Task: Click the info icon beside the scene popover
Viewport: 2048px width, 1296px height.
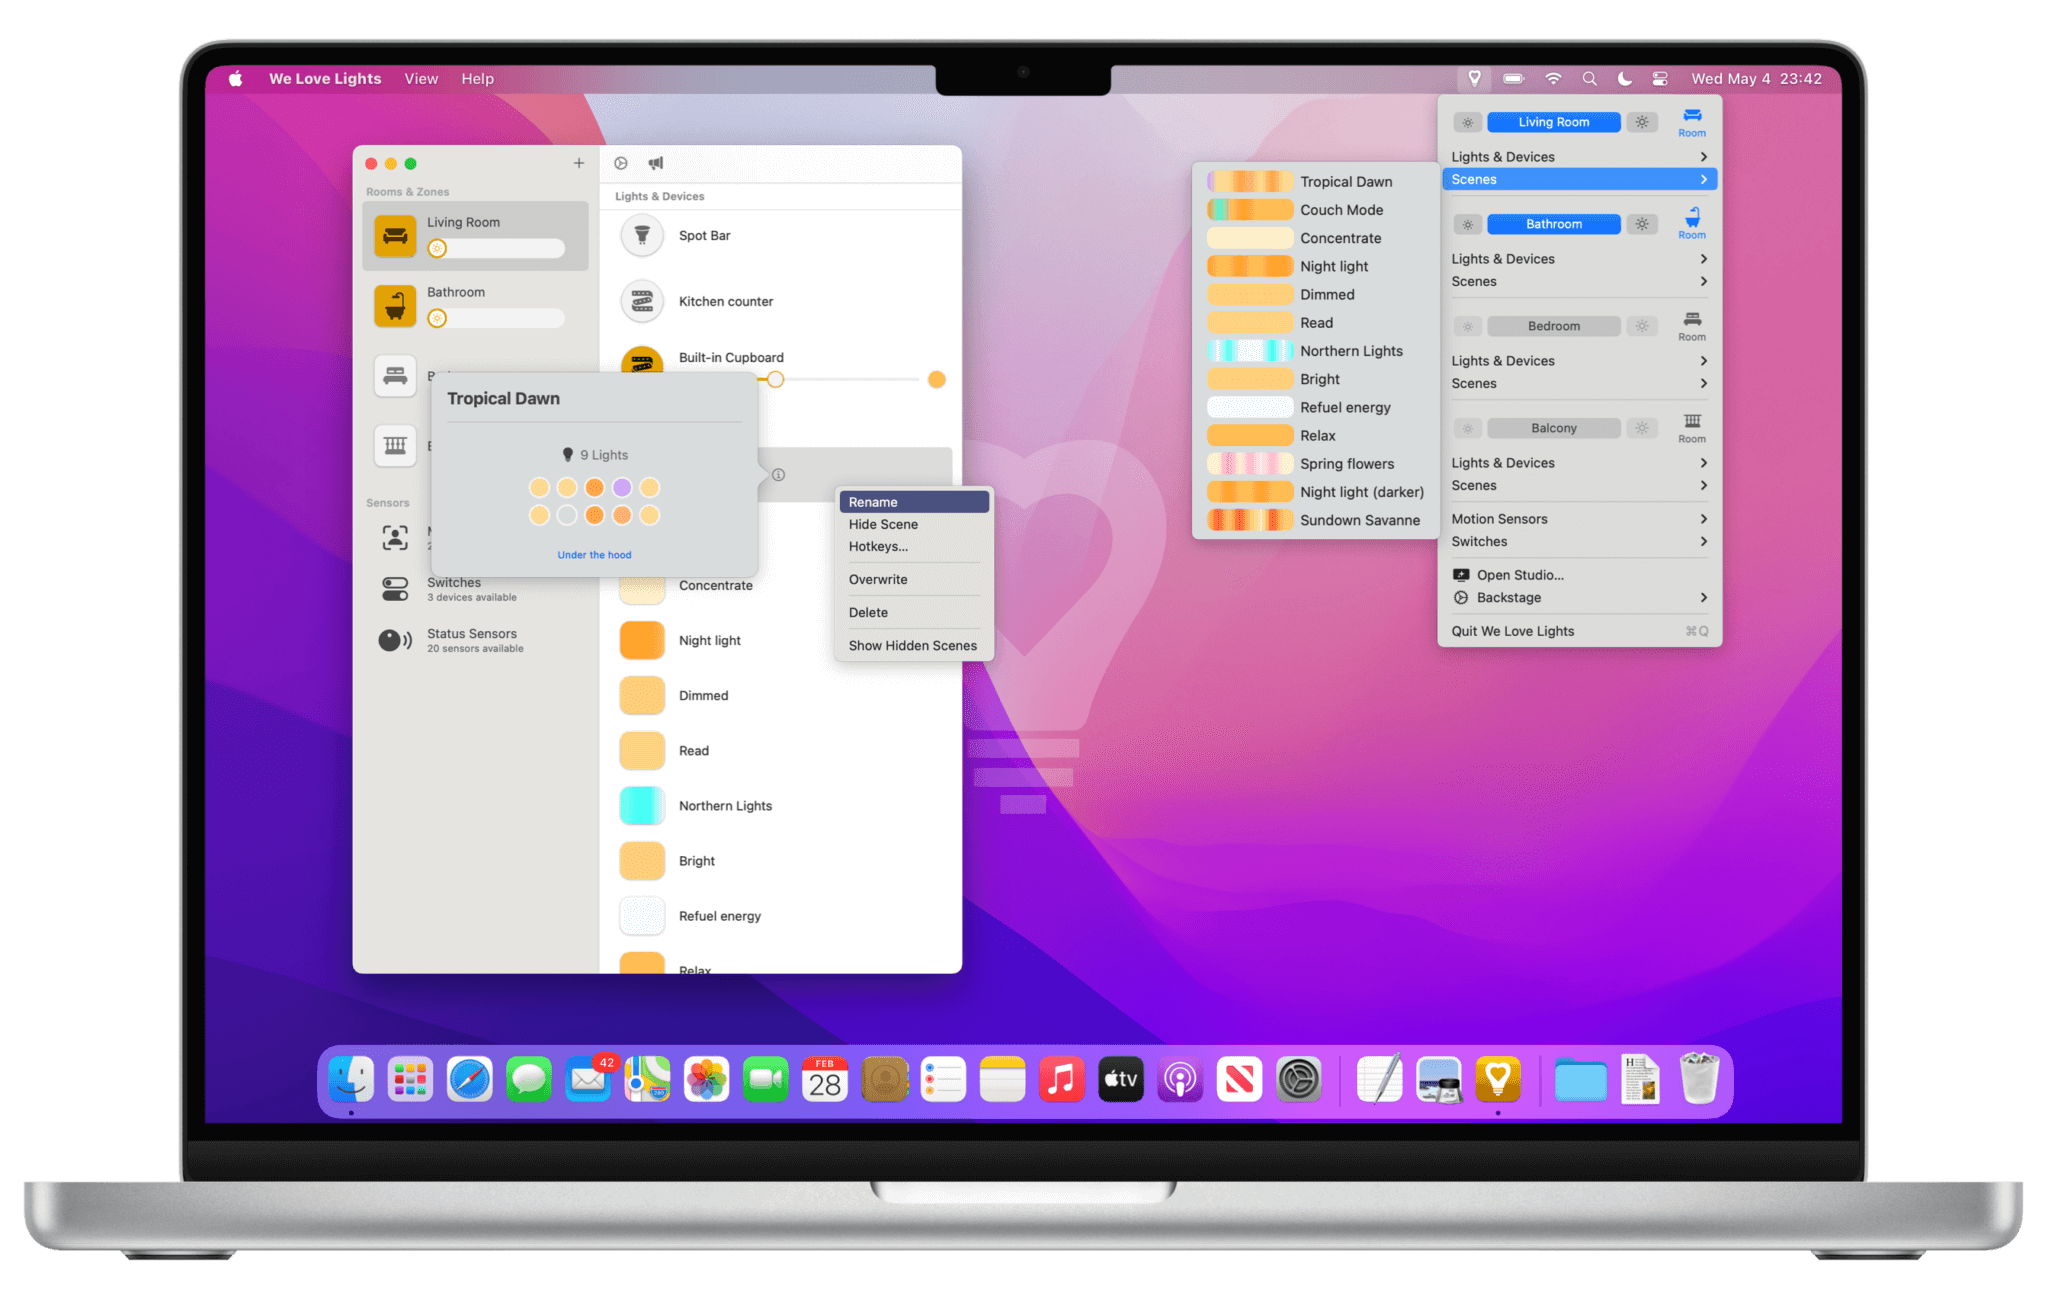Action: click(x=778, y=475)
